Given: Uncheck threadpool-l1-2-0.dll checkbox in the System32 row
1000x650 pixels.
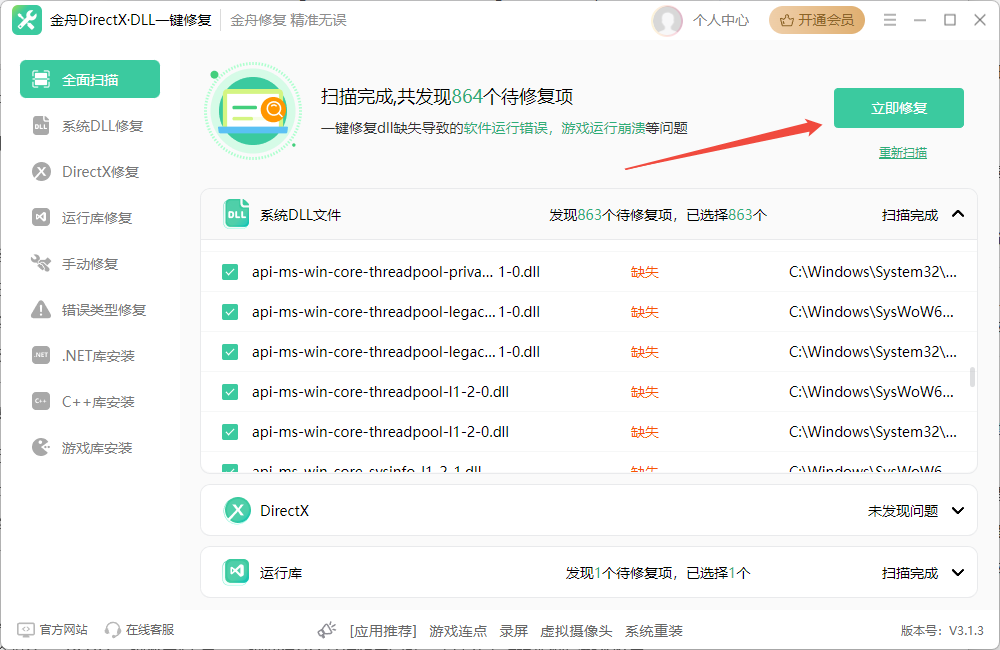Looking at the screenshot, I should [230, 432].
